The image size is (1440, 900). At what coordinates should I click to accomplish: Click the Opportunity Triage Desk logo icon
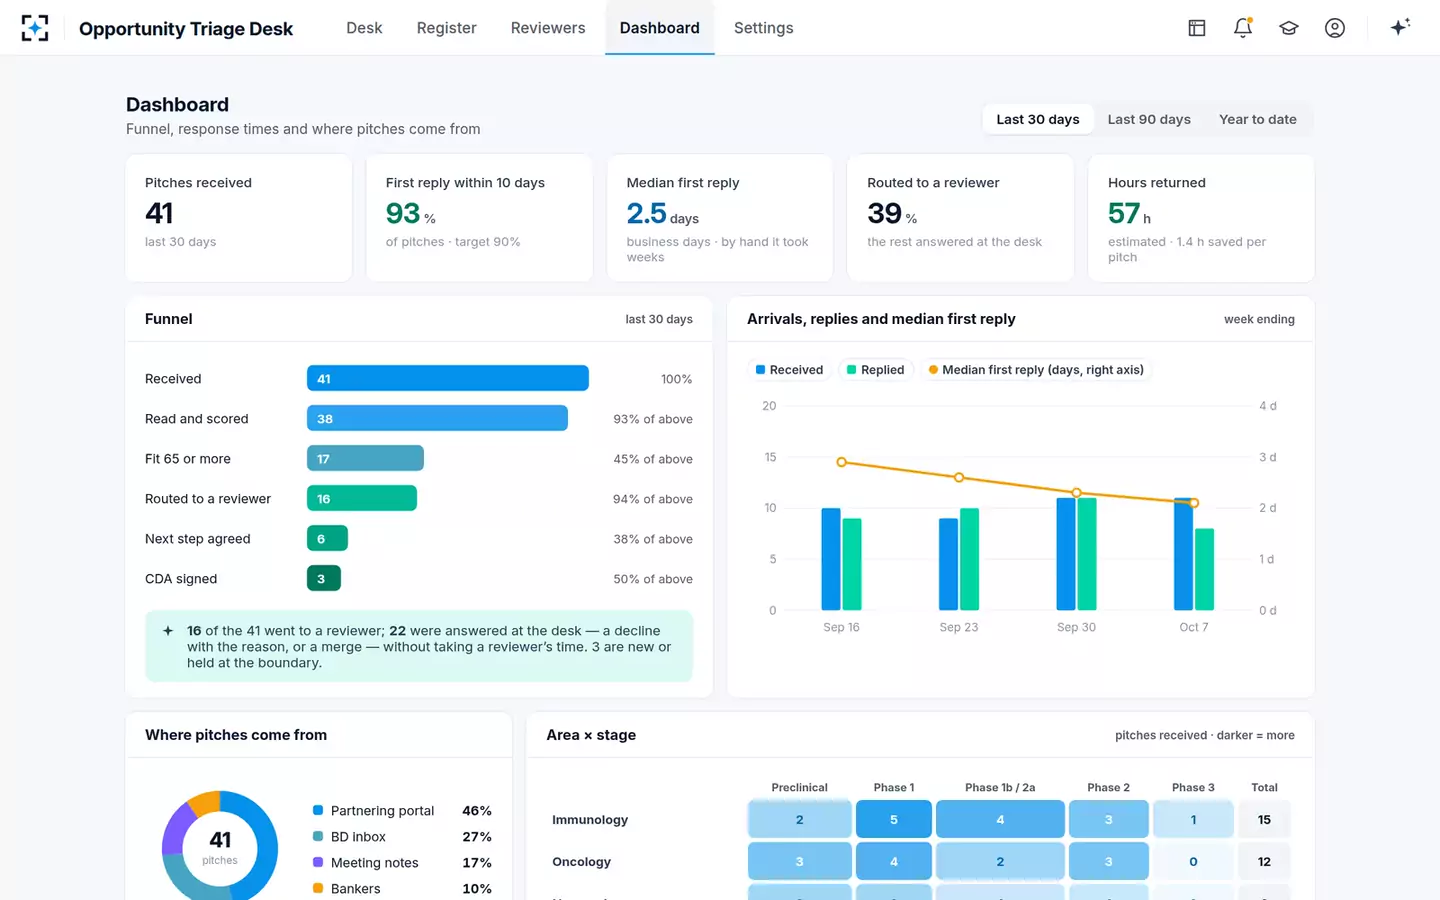tap(35, 28)
